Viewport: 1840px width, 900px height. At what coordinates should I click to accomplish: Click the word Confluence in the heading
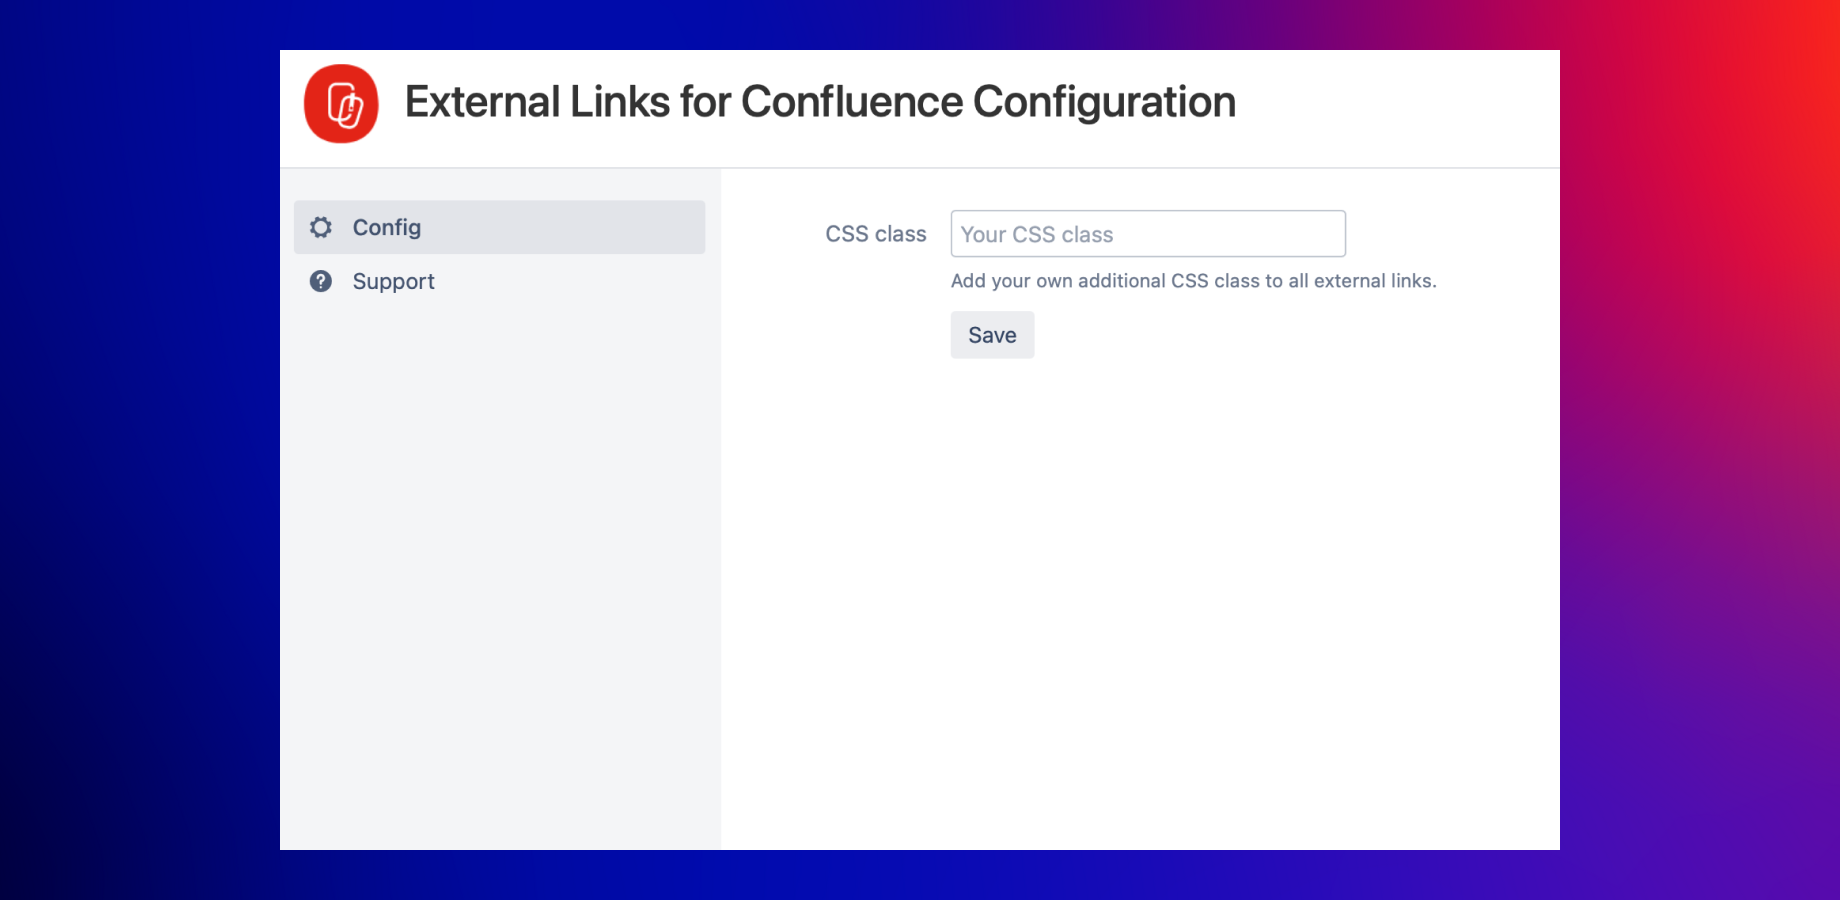coord(852,102)
